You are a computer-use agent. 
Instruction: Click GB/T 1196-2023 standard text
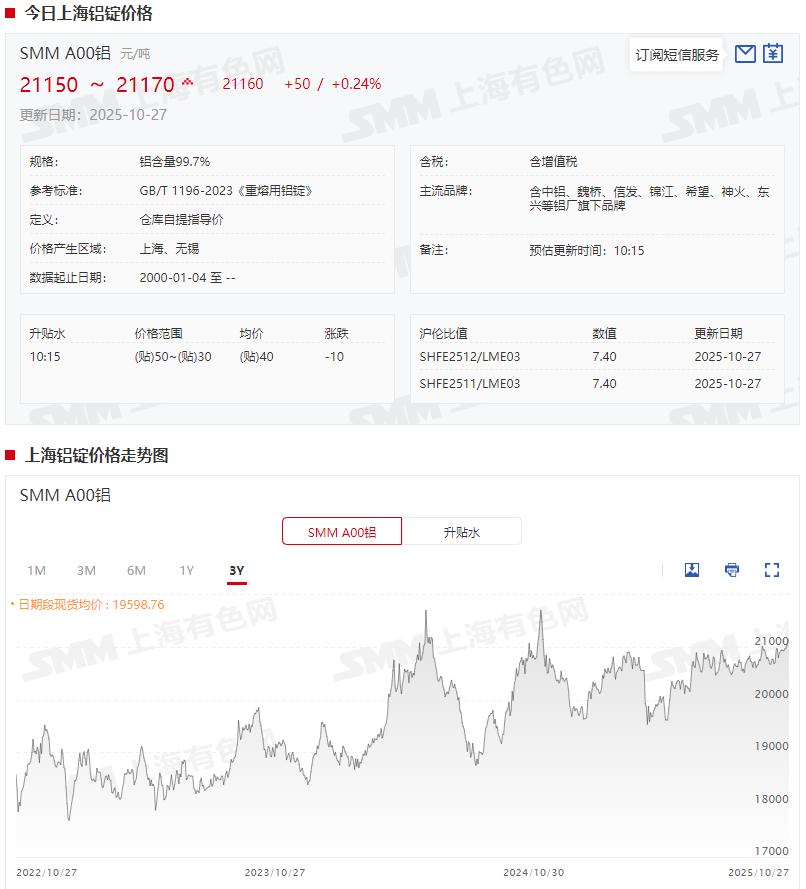pyautogui.click(x=226, y=190)
